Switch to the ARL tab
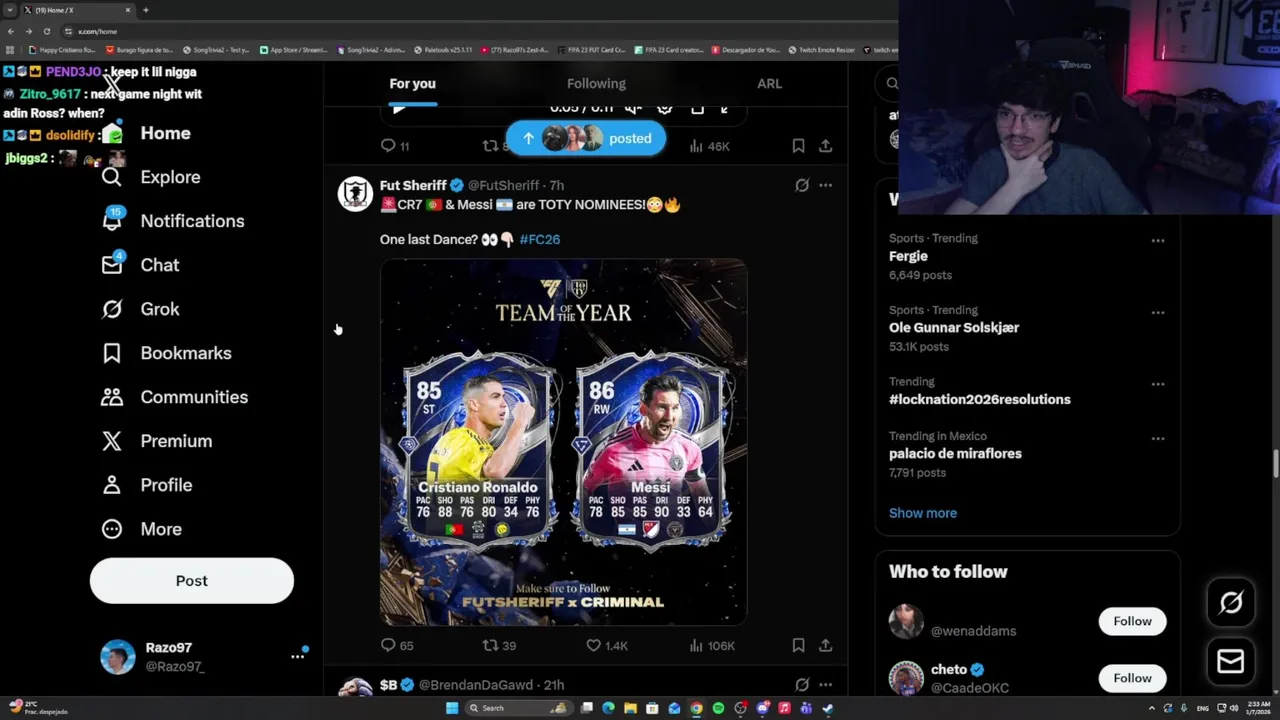Image resolution: width=1280 pixels, height=720 pixels. (769, 84)
